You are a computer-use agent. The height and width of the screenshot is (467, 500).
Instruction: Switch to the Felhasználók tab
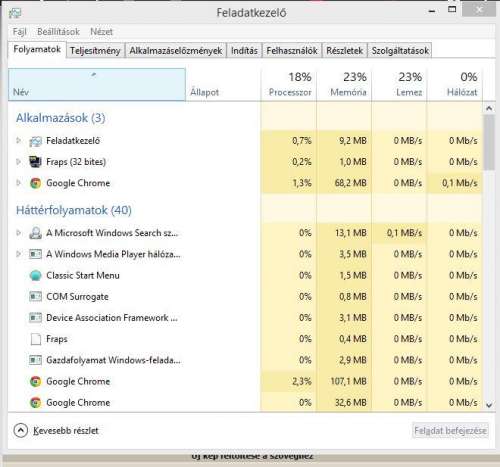pos(292,51)
